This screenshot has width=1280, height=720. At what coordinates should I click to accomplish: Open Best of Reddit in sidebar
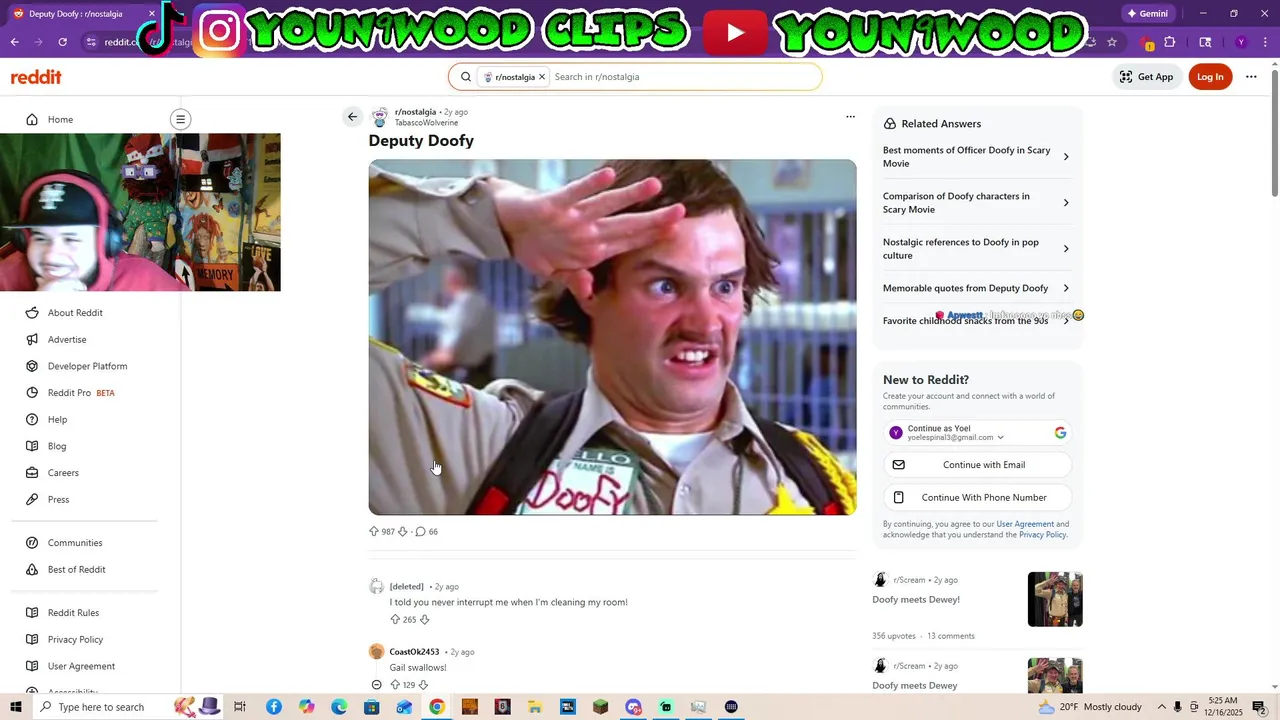tap(76, 570)
